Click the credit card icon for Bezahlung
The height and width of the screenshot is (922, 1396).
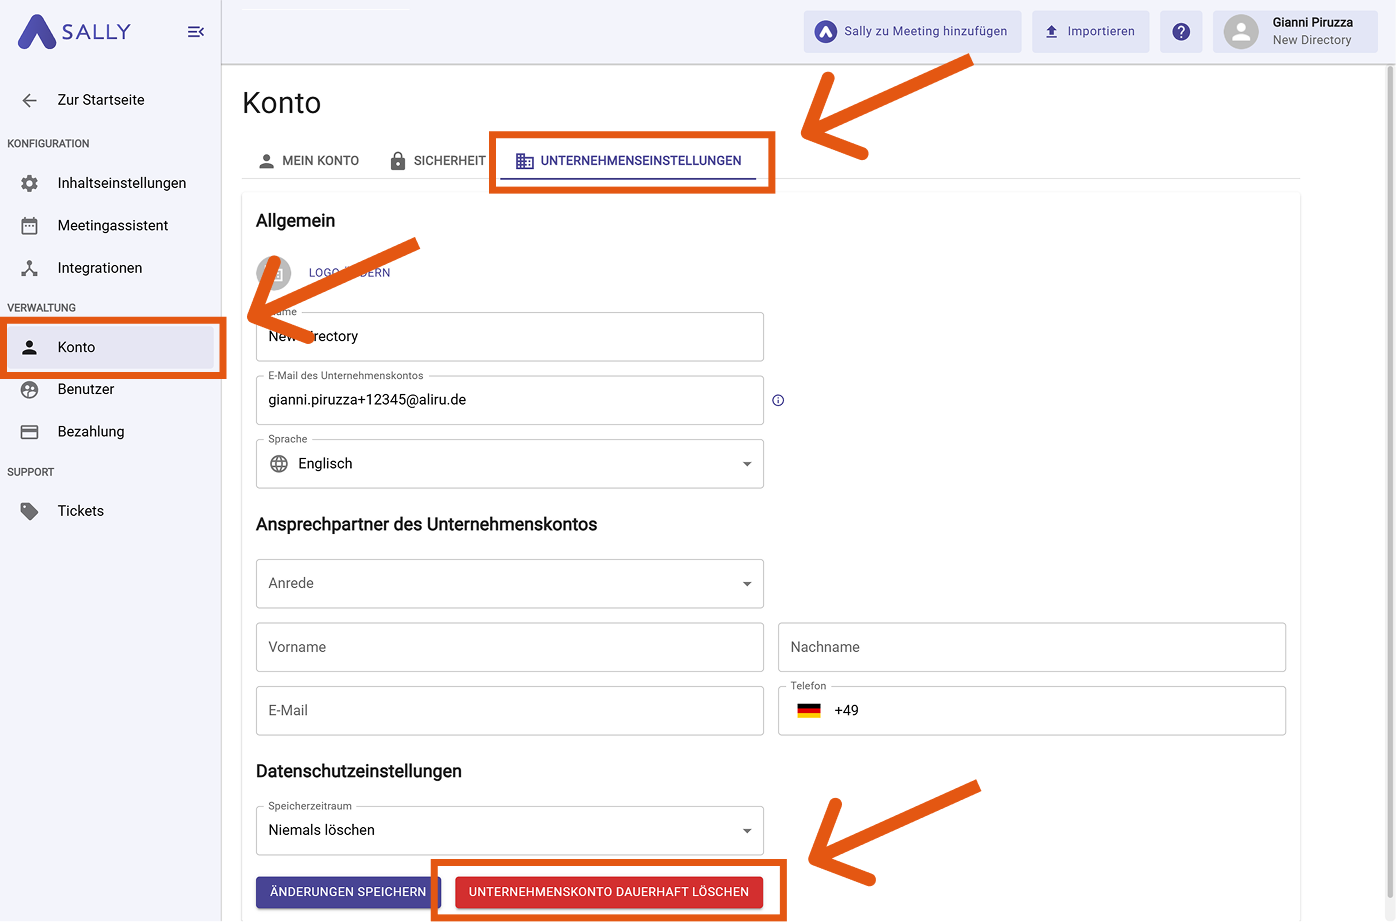[30, 432]
